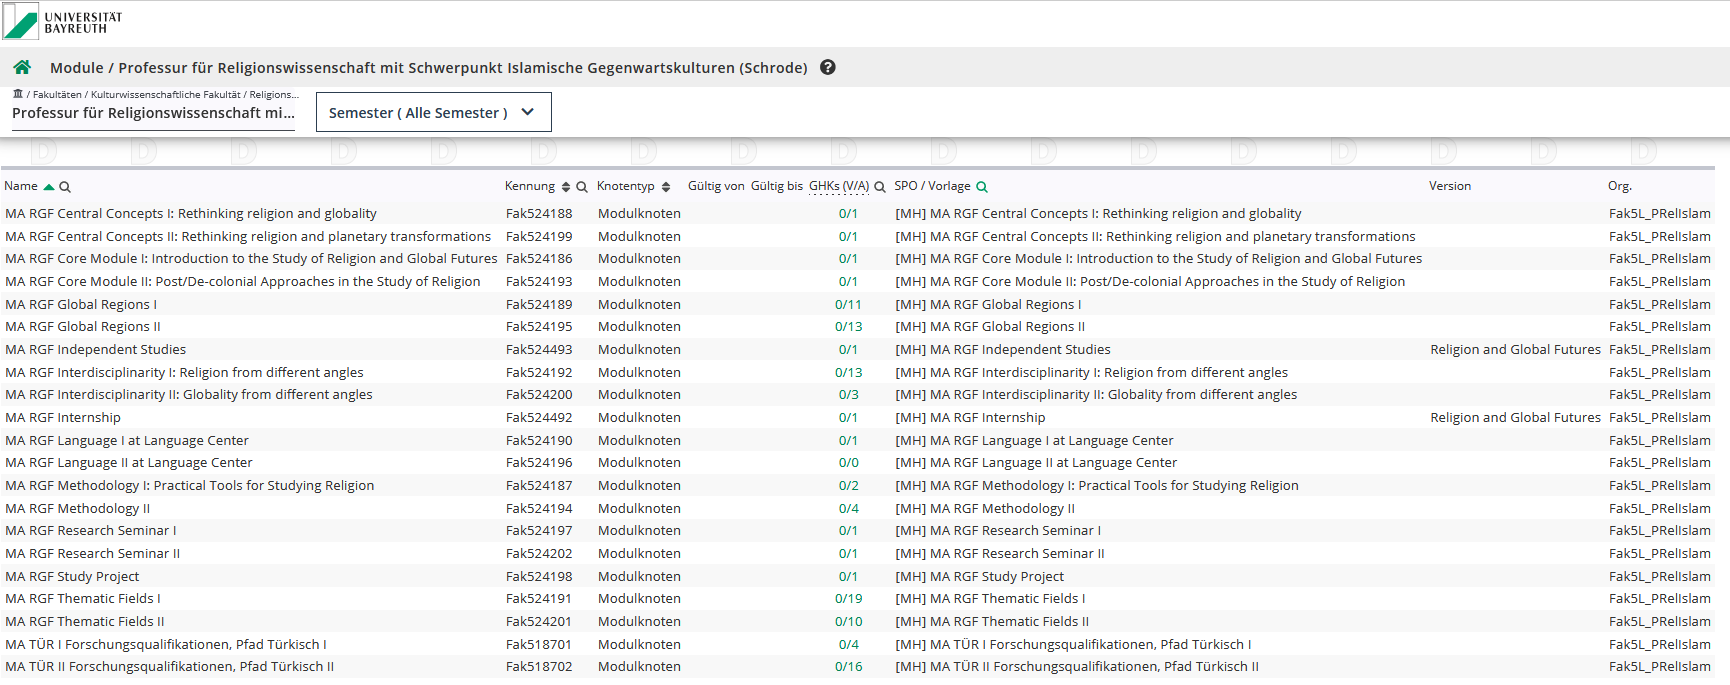The width and height of the screenshot is (1730, 685).
Task: Click the green home icon
Action: coord(22,67)
